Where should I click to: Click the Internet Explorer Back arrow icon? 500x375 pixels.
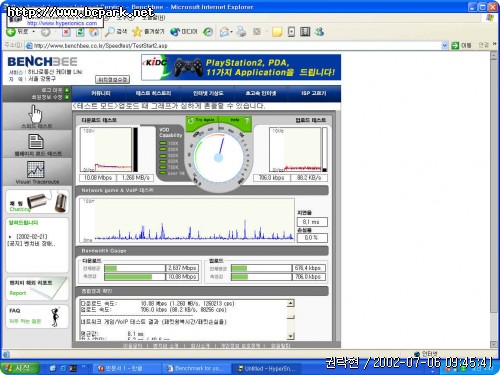pyautogui.click(x=11, y=32)
